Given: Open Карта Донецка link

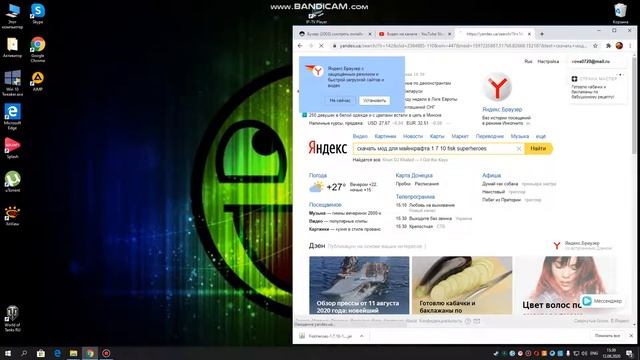Looking at the screenshot, I should click(x=414, y=175).
